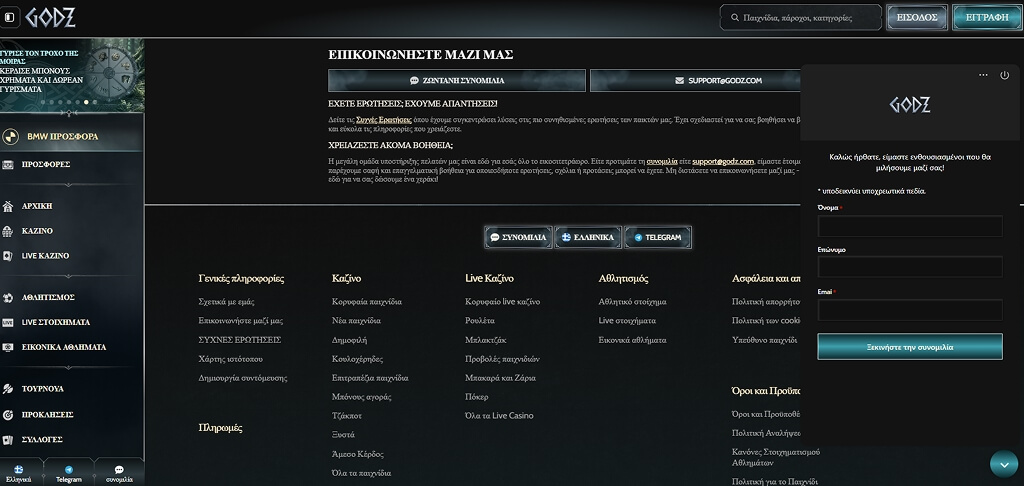Click the ΕΓΓΡΑΦΗ register button
The height and width of the screenshot is (486, 1024).
point(987,18)
